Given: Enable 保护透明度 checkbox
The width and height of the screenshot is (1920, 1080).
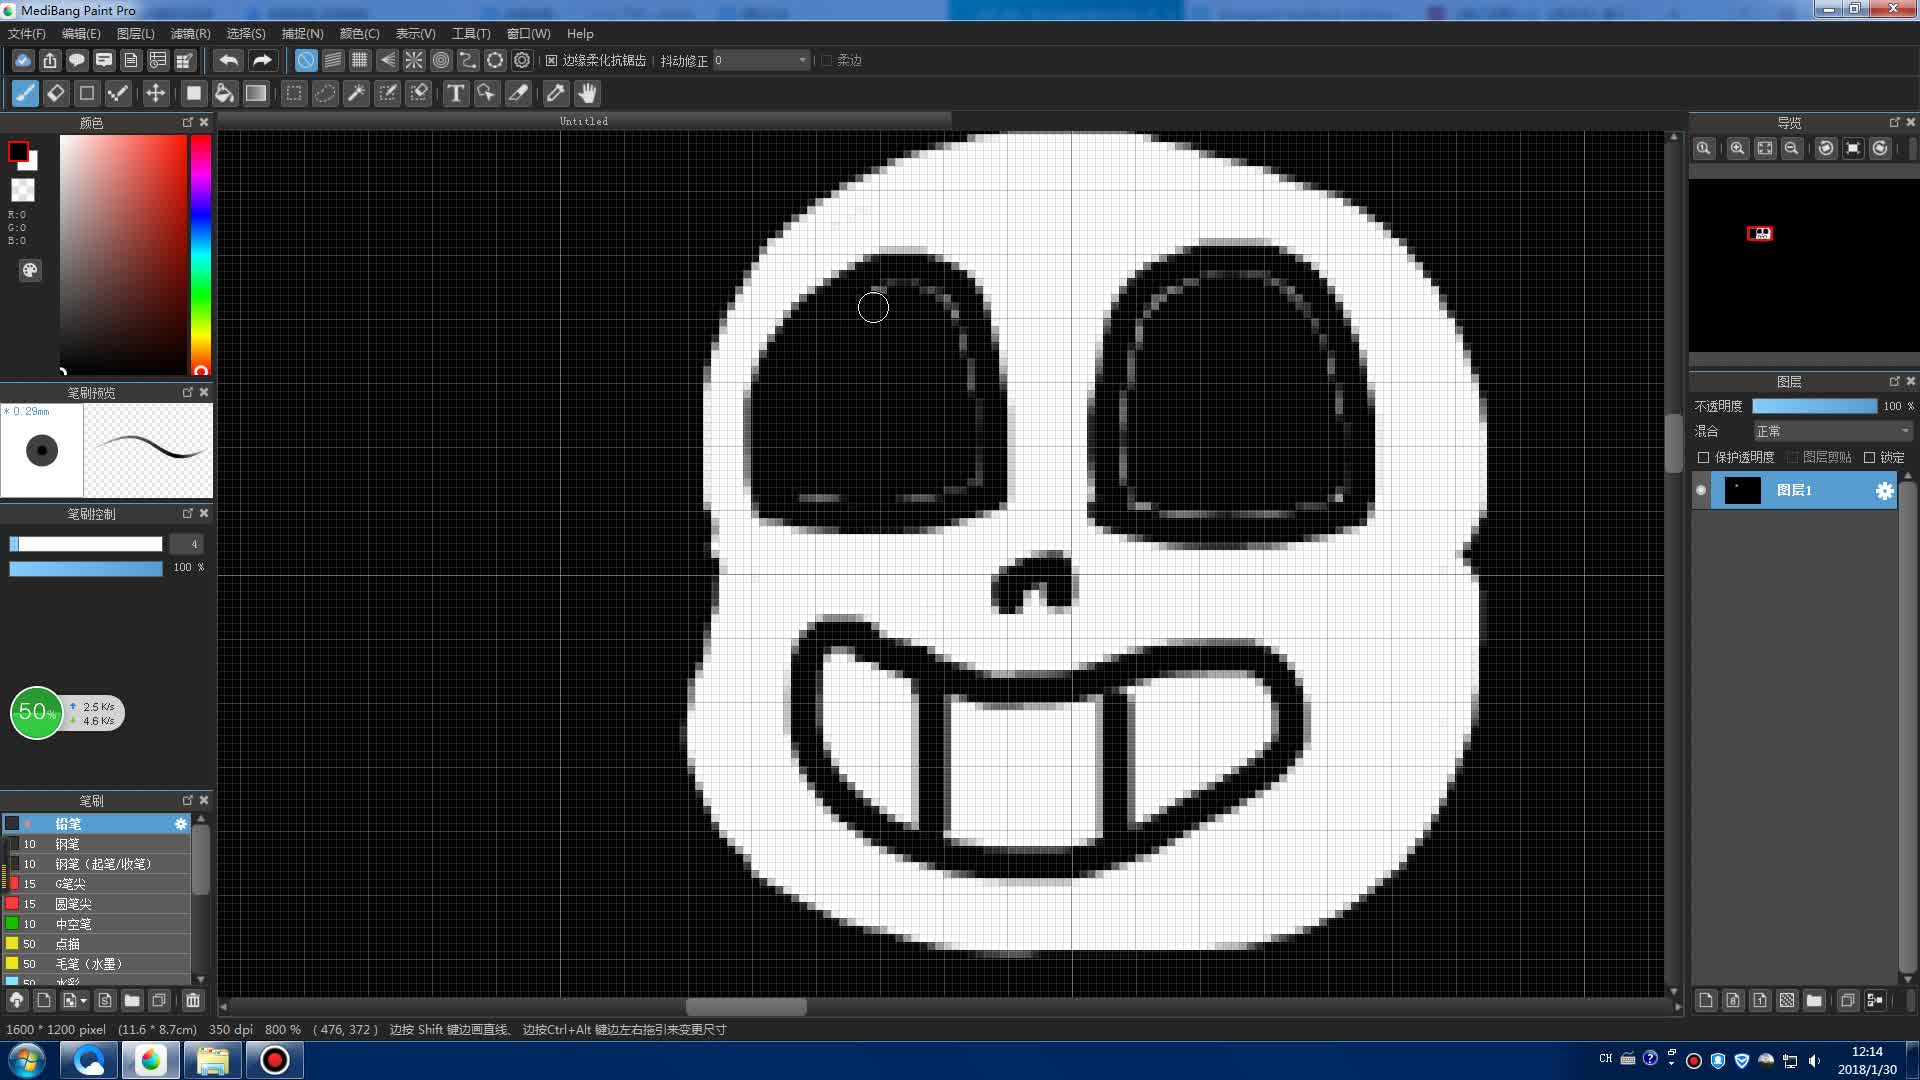Looking at the screenshot, I should pyautogui.click(x=1704, y=457).
